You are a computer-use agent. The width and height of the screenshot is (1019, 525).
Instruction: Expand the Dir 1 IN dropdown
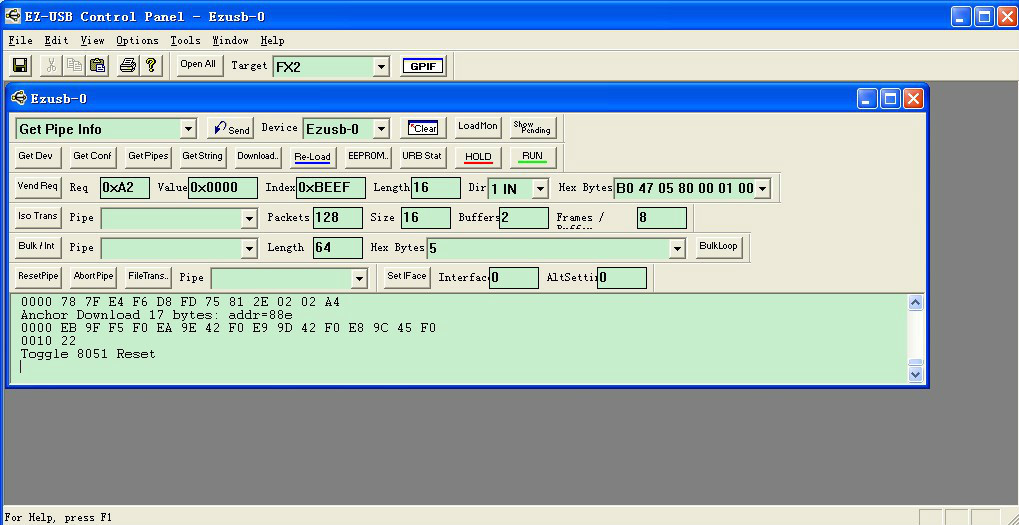tap(540, 189)
